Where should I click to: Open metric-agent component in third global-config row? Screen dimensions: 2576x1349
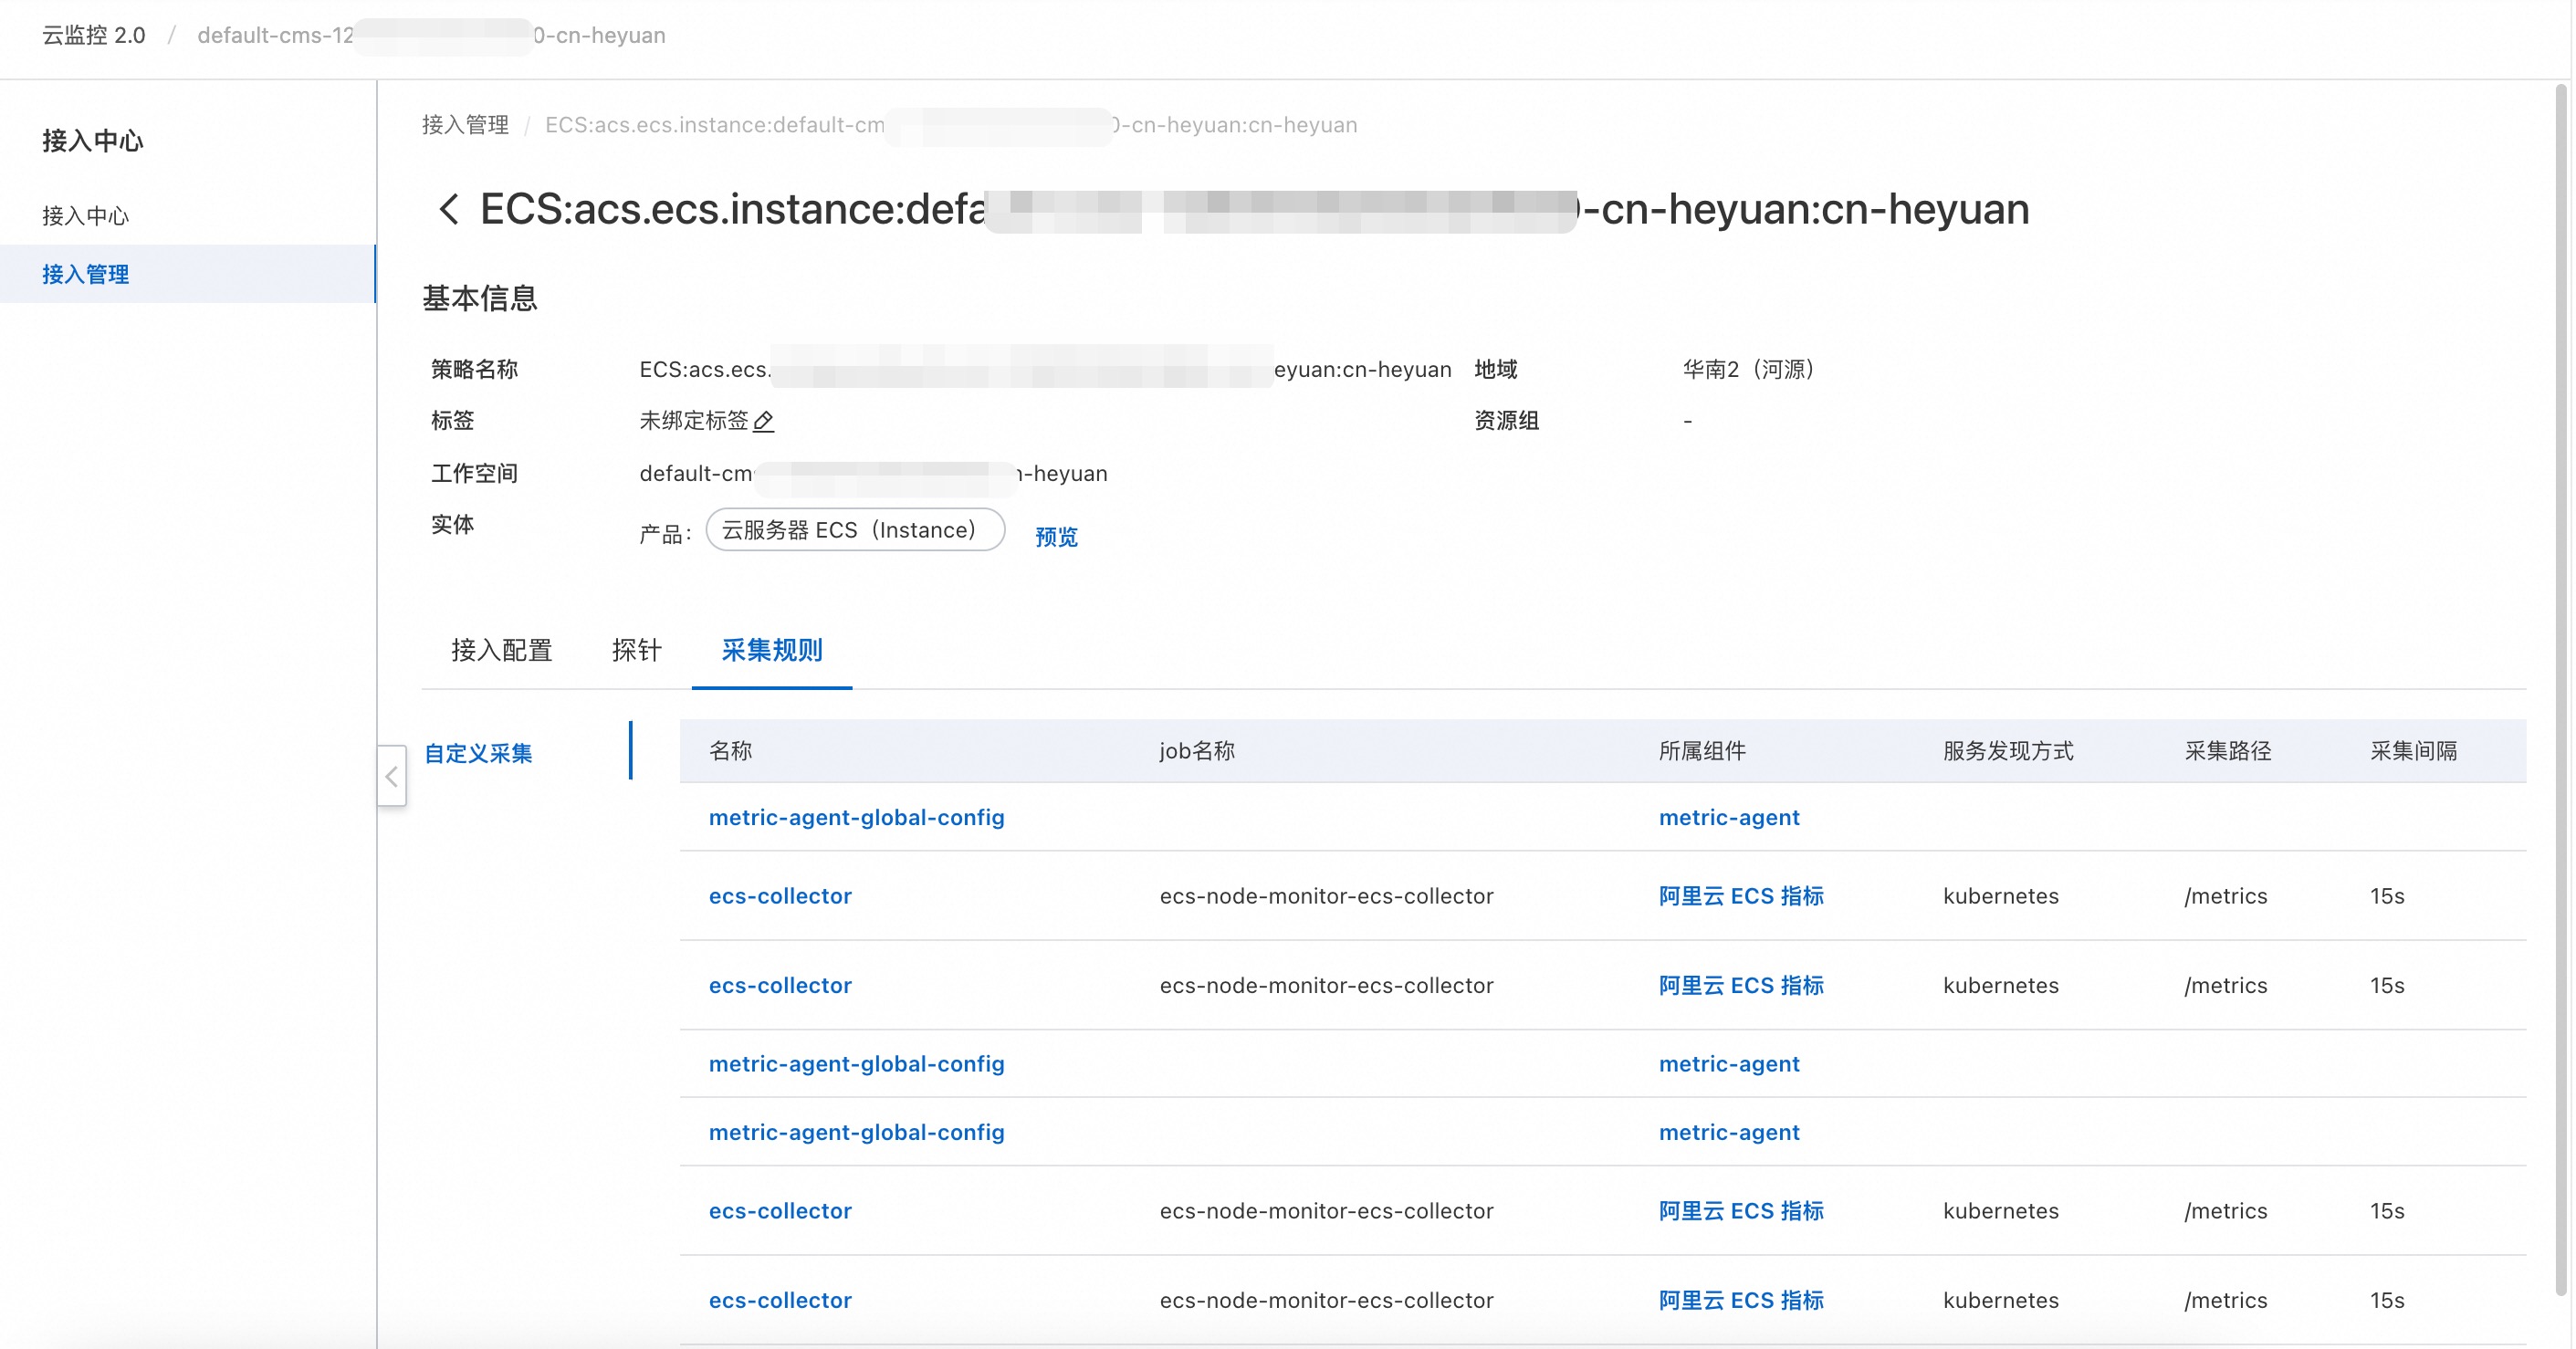pyautogui.click(x=1729, y=1132)
